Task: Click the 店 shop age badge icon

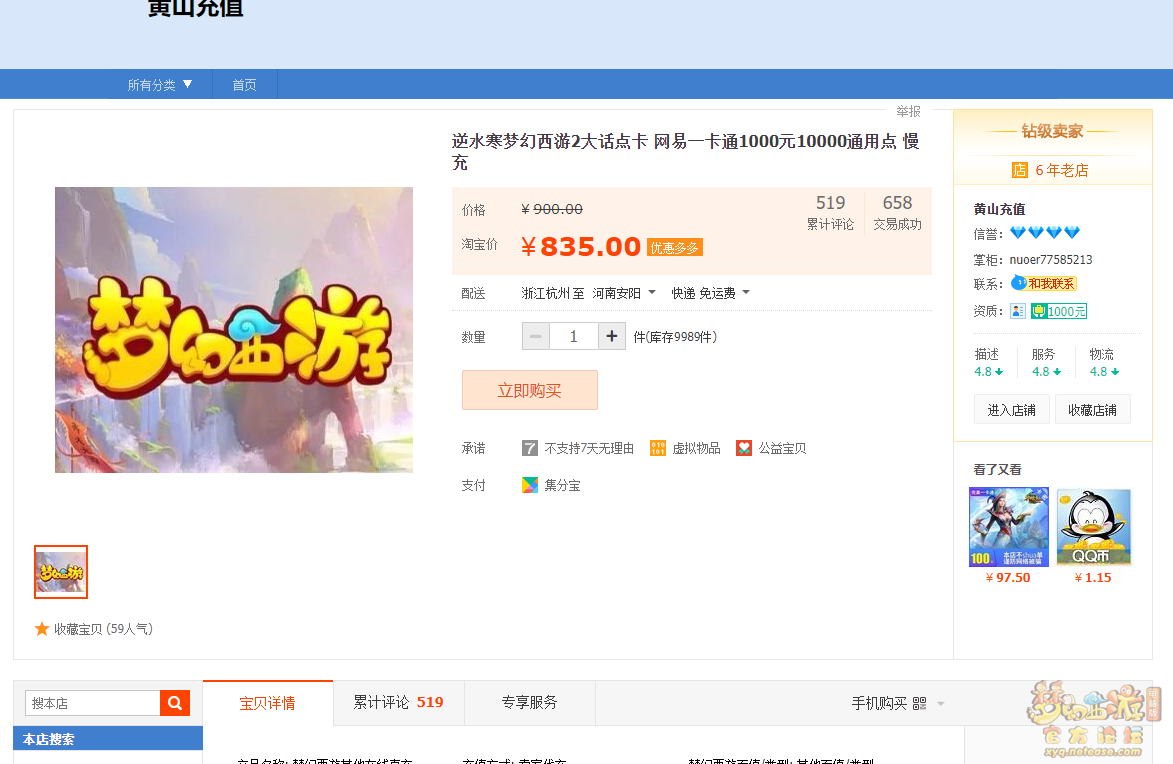Action: pos(1020,170)
